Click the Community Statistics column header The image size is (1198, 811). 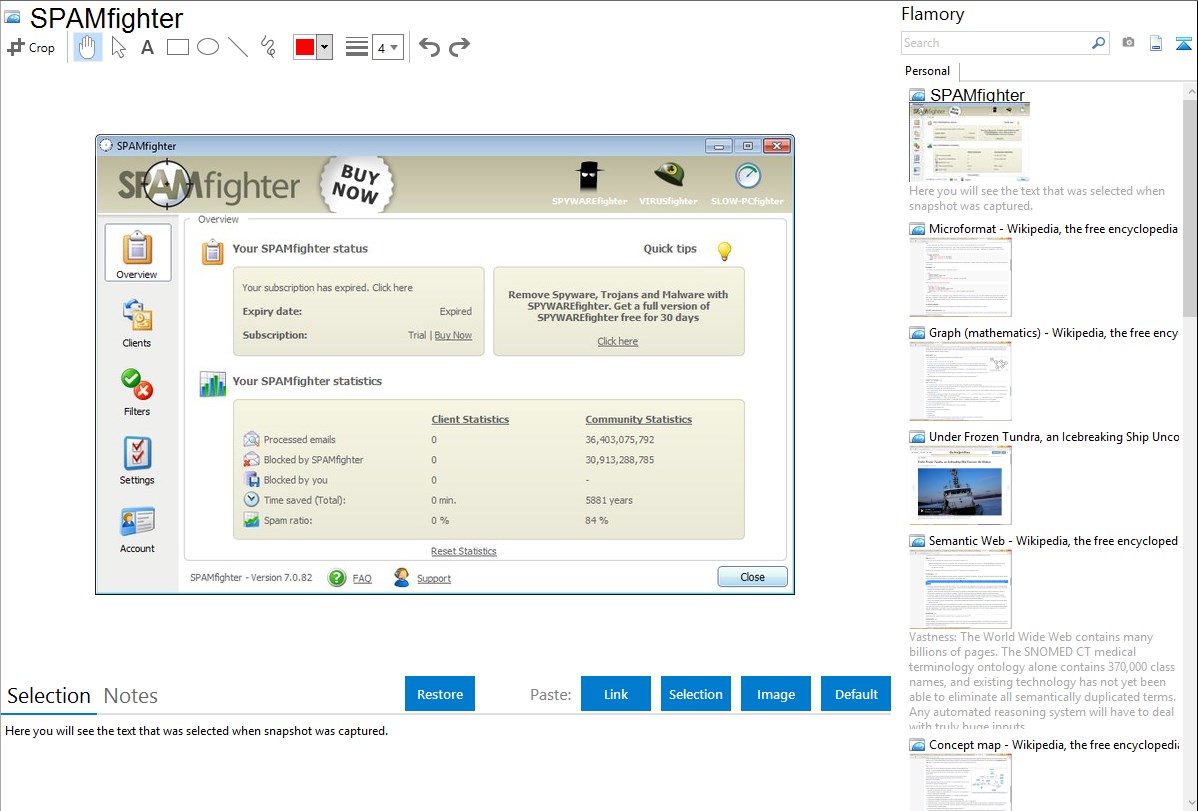pos(639,420)
